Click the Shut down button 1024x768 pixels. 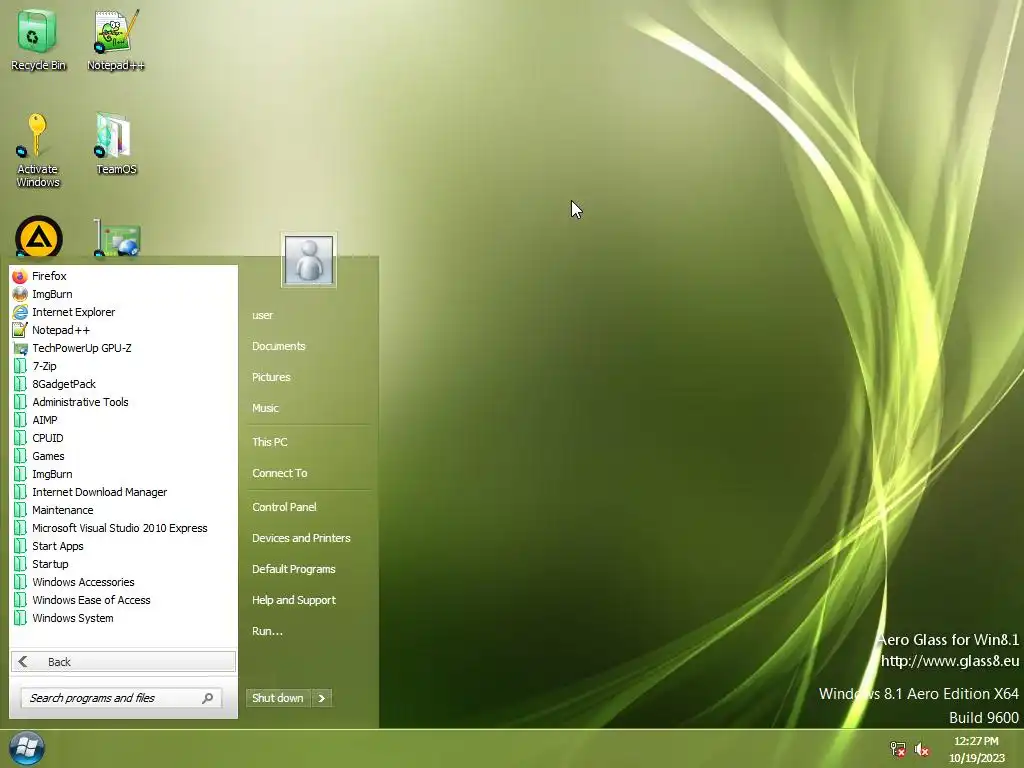[278, 698]
